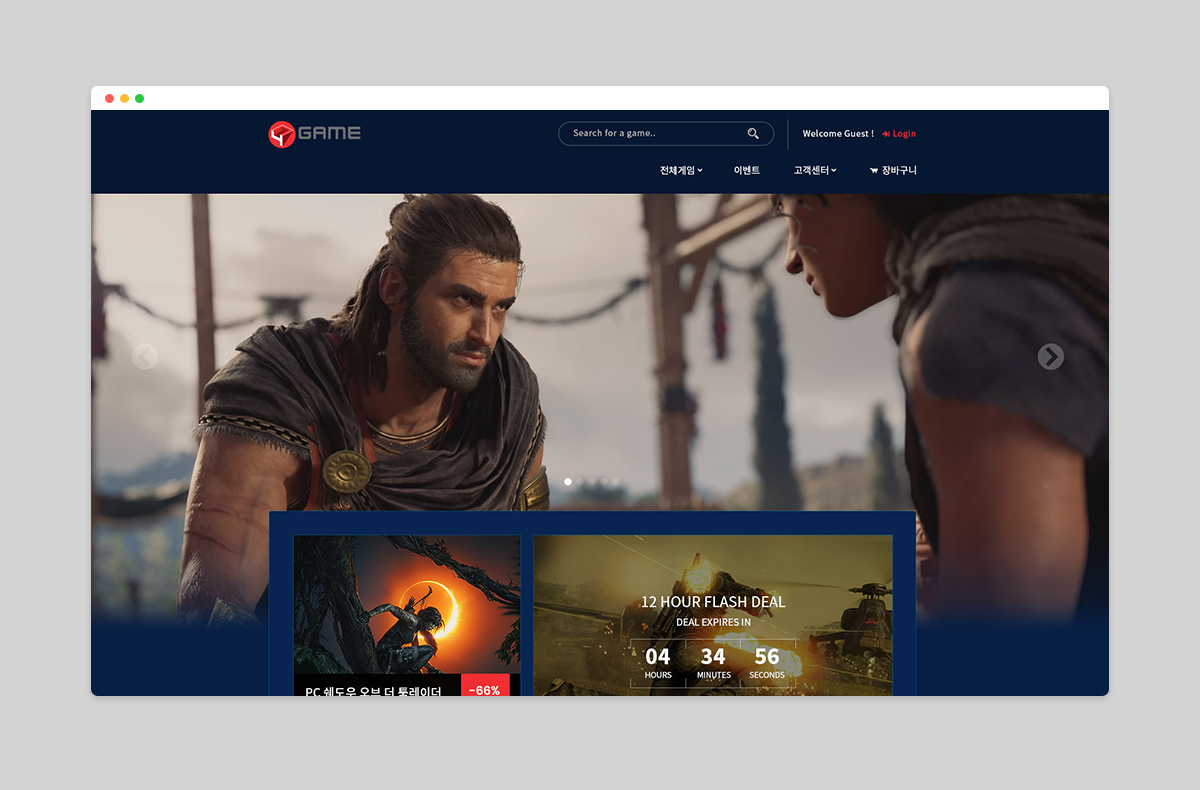The image size is (1200, 790).
Task: Open the Tomb Raider game thumbnail
Action: (407, 604)
